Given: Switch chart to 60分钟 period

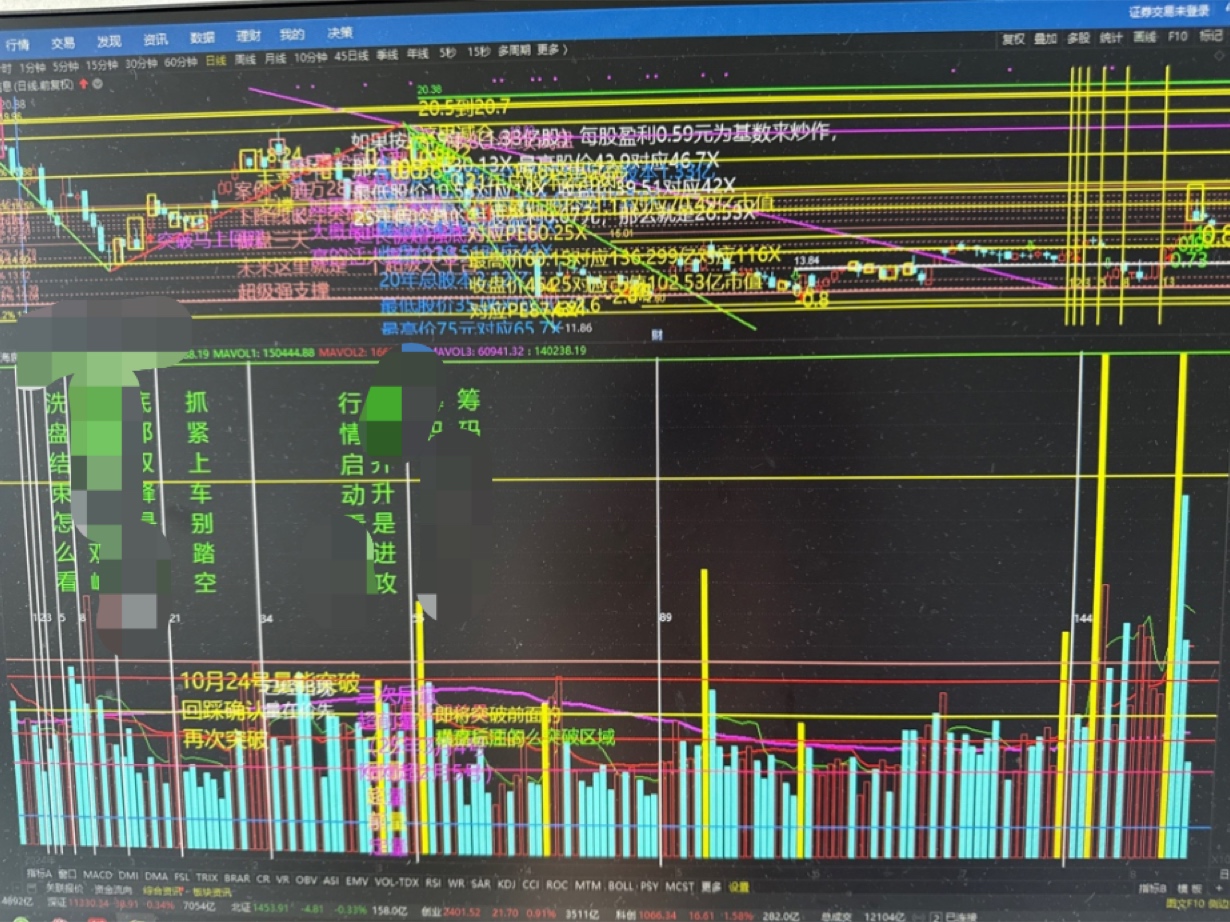Looking at the screenshot, I should pos(181,62).
